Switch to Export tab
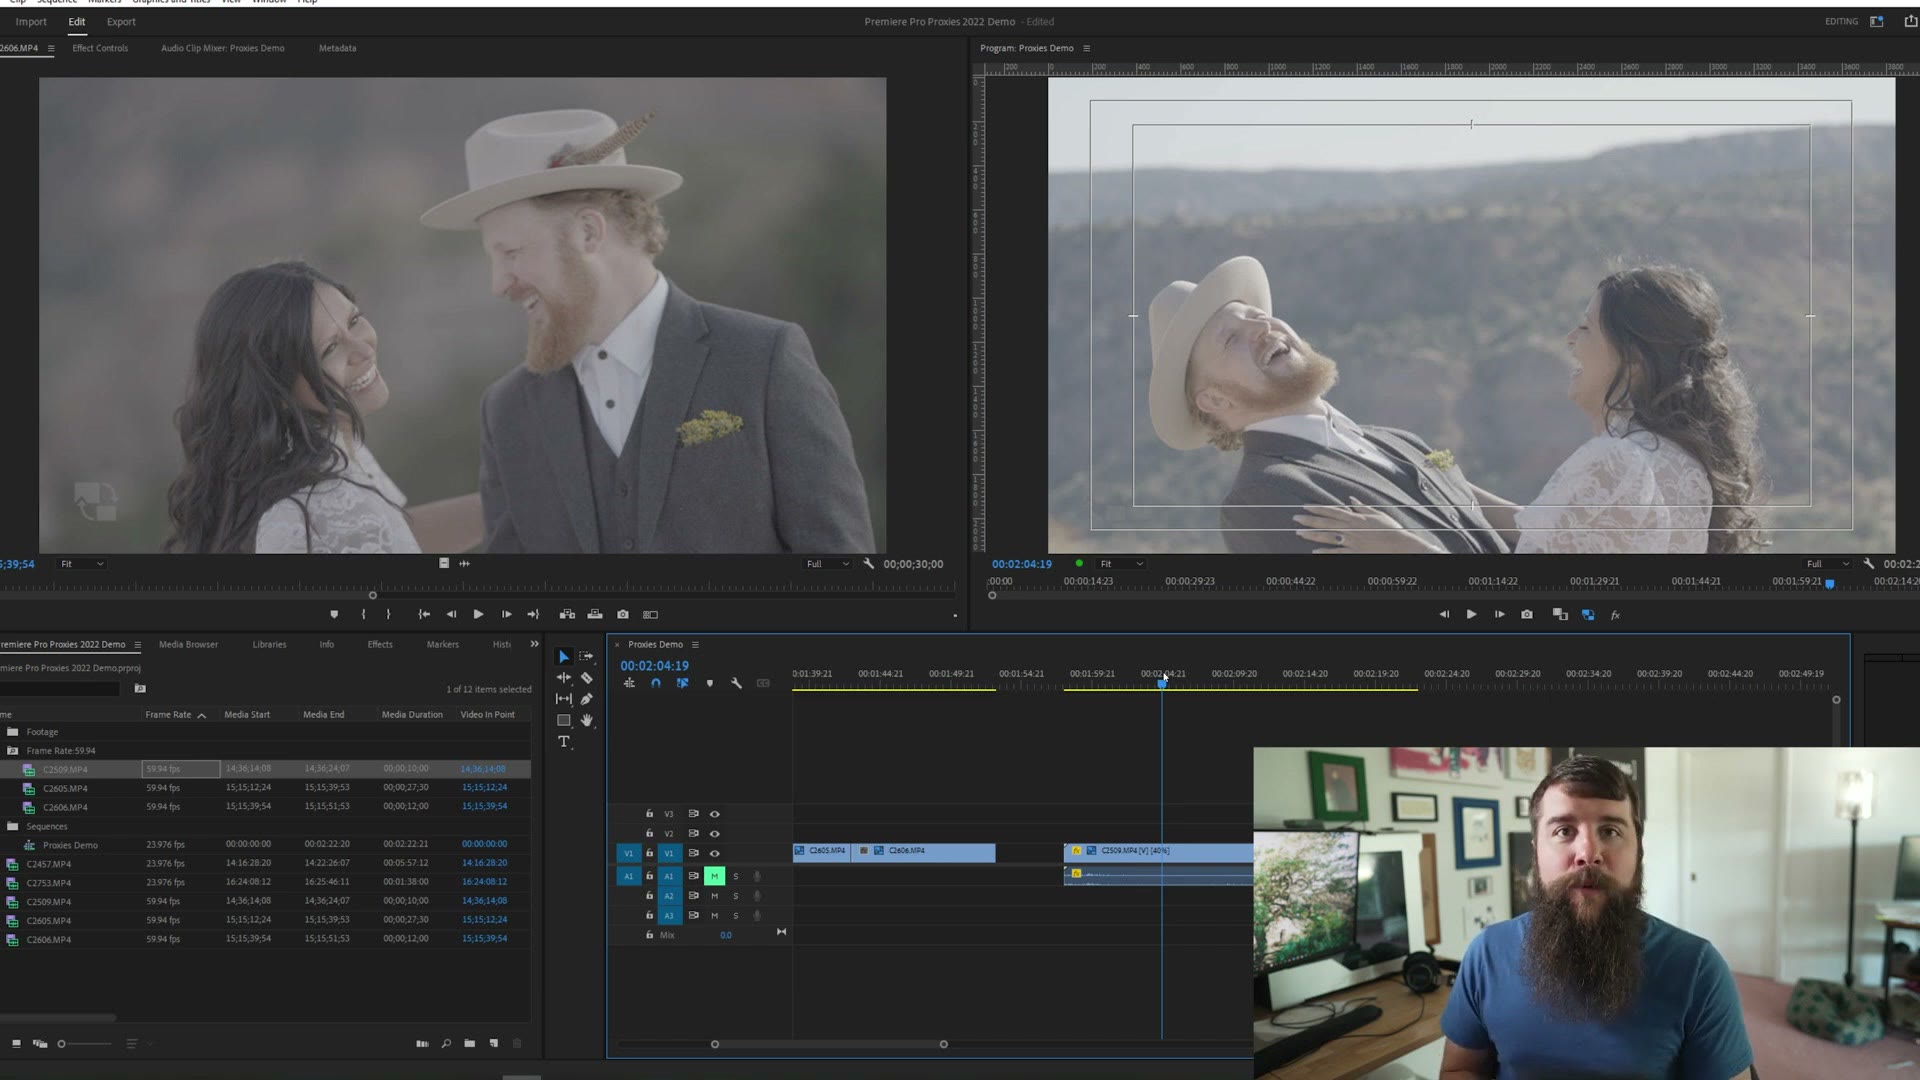 click(121, 21)
